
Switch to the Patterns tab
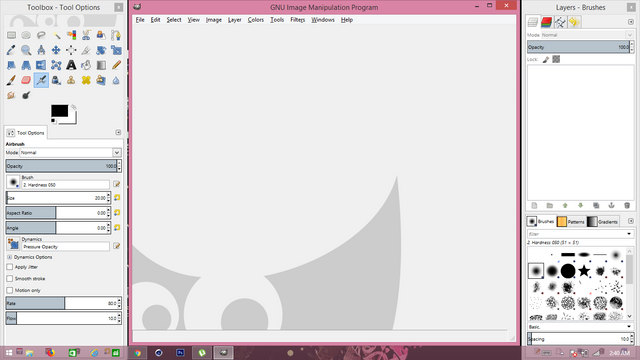tap(571, 221)
